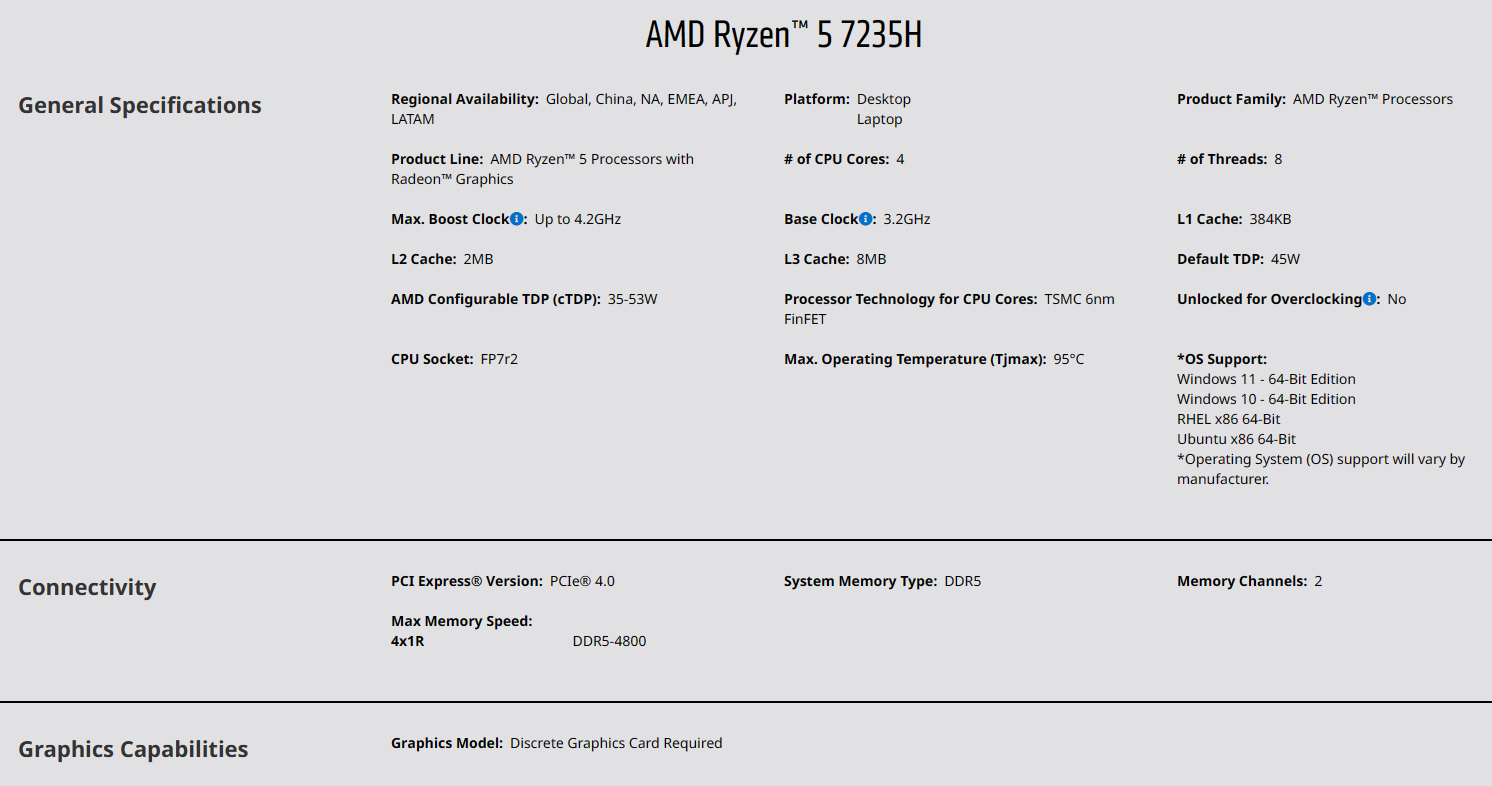Click the PCI Express Version entry
1492x786 pixels.
(x=503, y=581)
